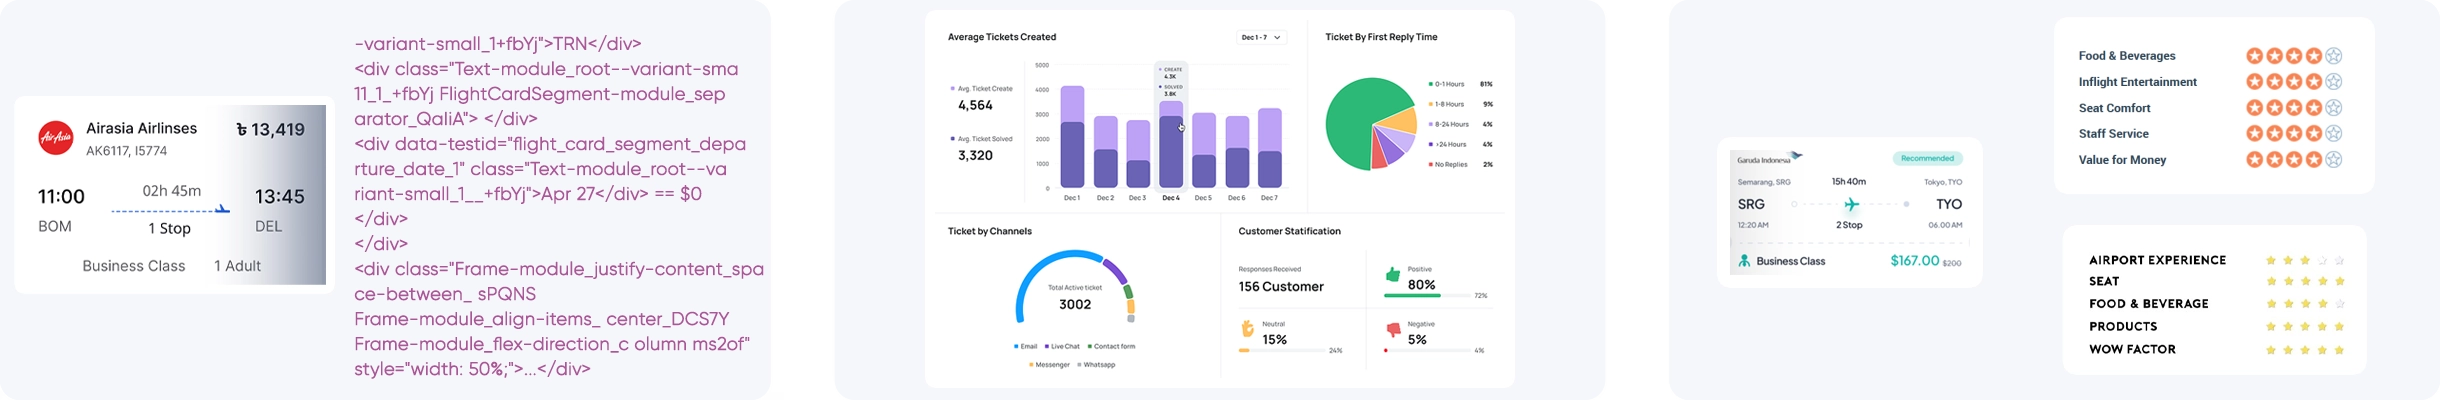
Task: Click the Business Class label on the AirAsia card
Action: (x=134, y=266)
